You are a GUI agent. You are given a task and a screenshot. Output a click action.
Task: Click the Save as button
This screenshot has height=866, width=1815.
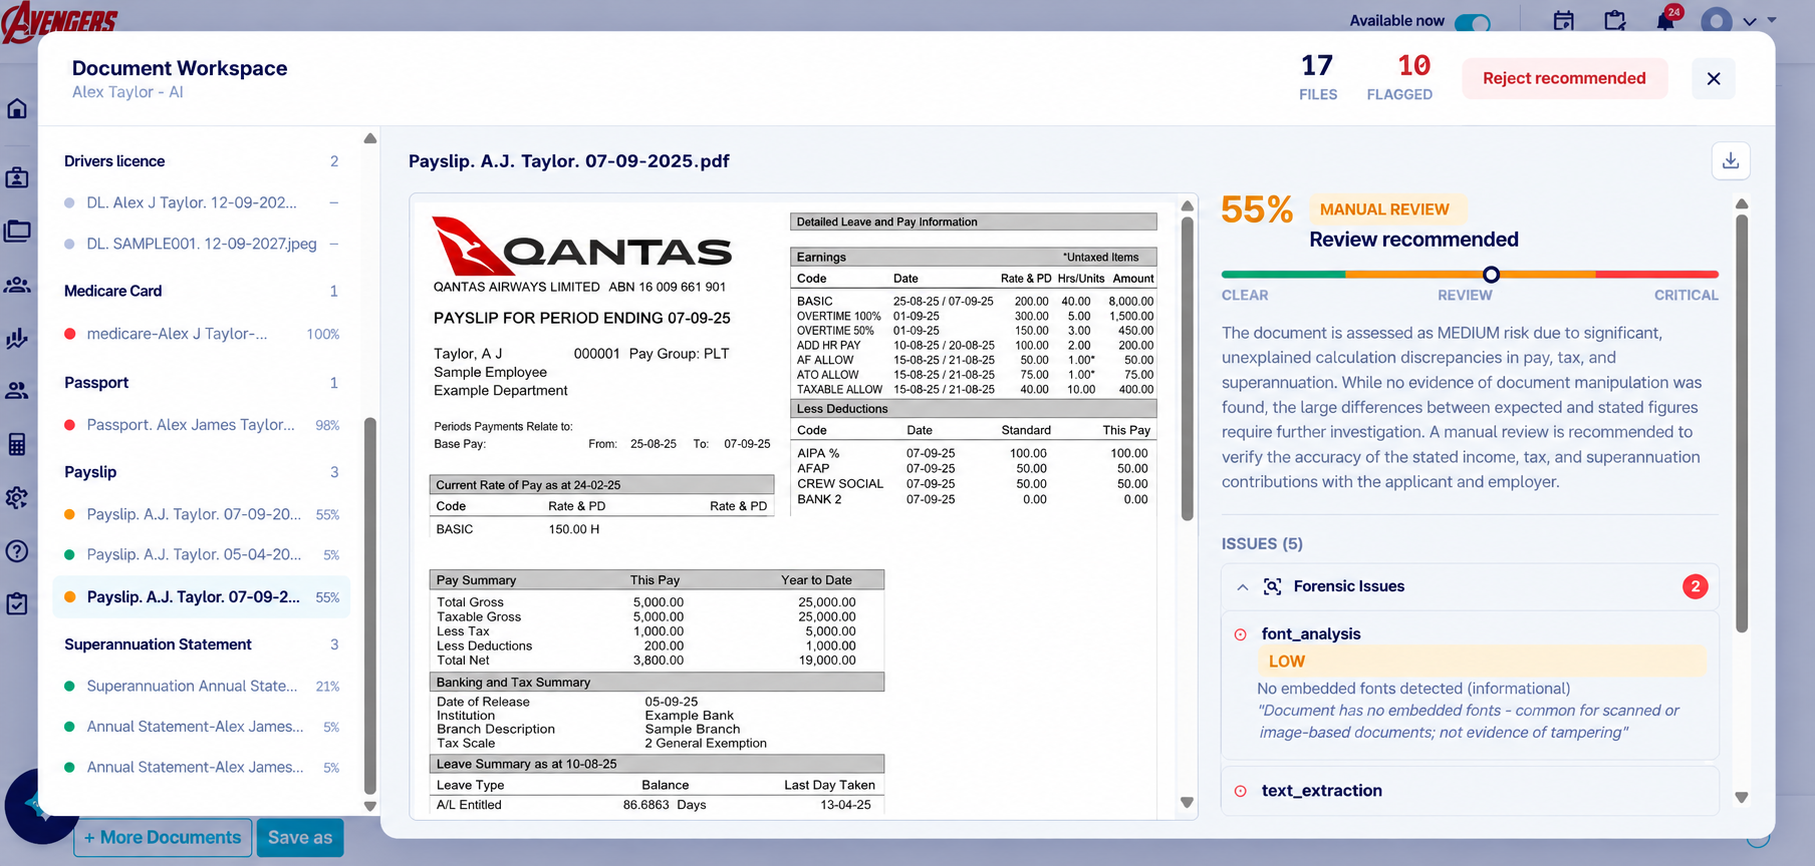[x=300, y=838]
